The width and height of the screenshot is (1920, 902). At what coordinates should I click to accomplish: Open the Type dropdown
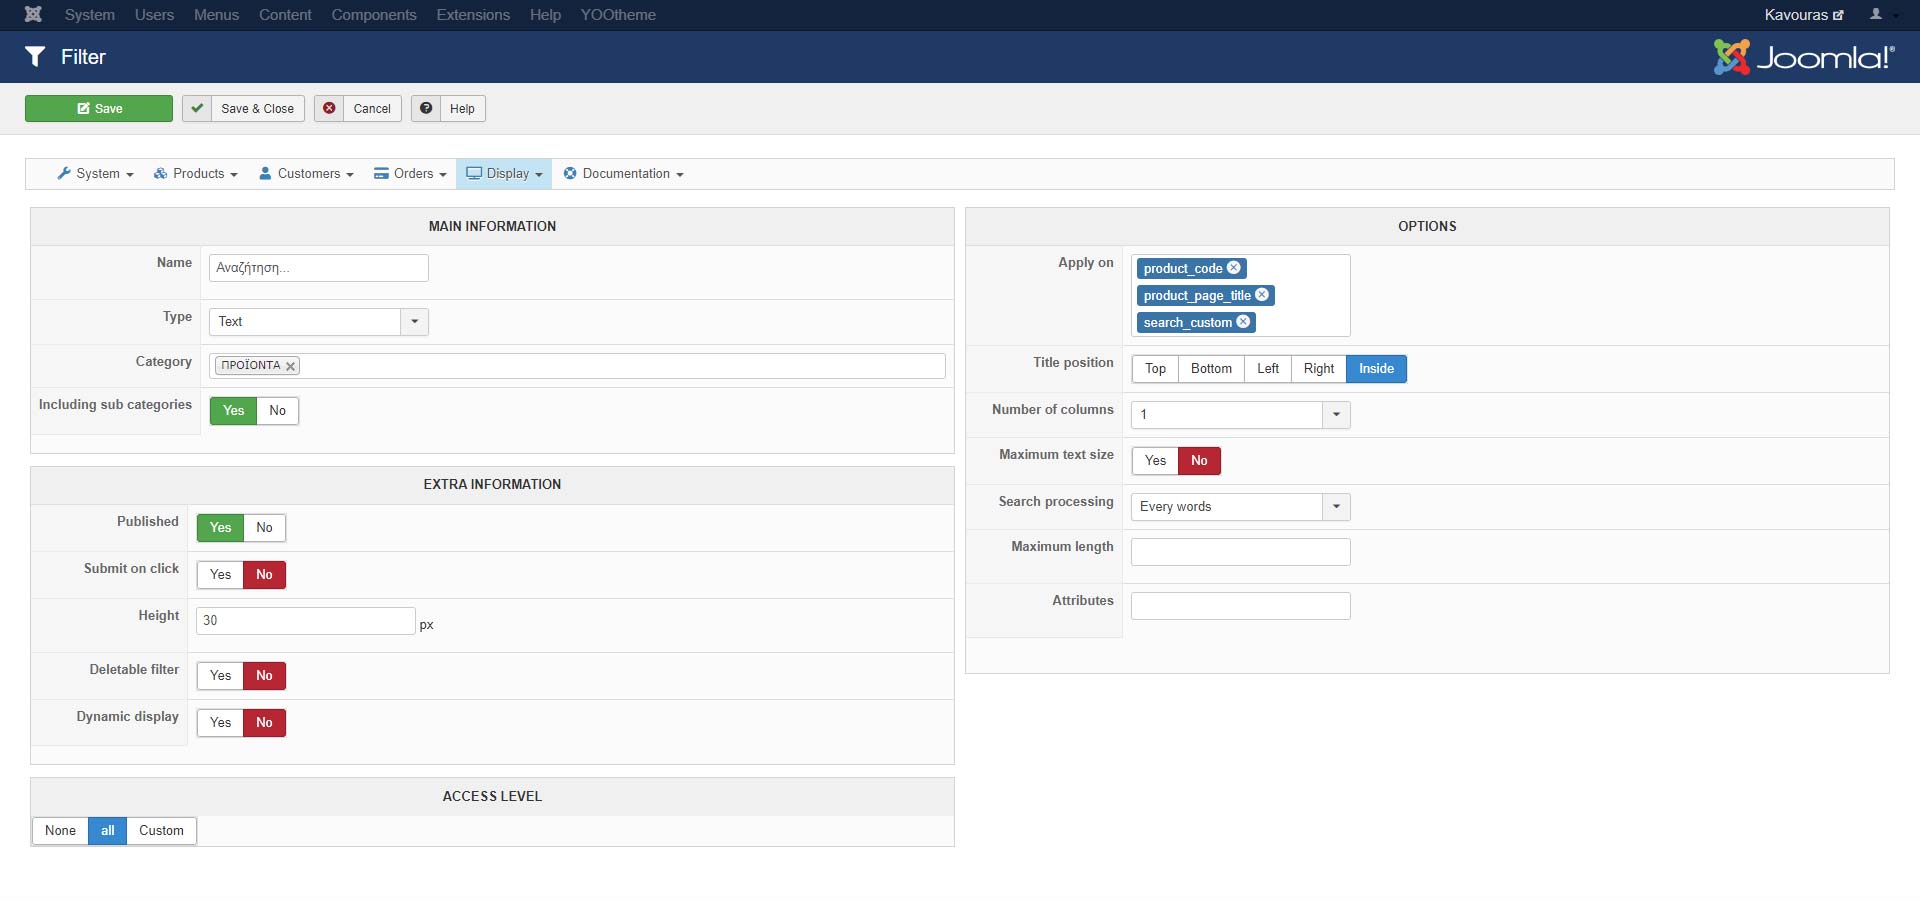pos(319,322)
